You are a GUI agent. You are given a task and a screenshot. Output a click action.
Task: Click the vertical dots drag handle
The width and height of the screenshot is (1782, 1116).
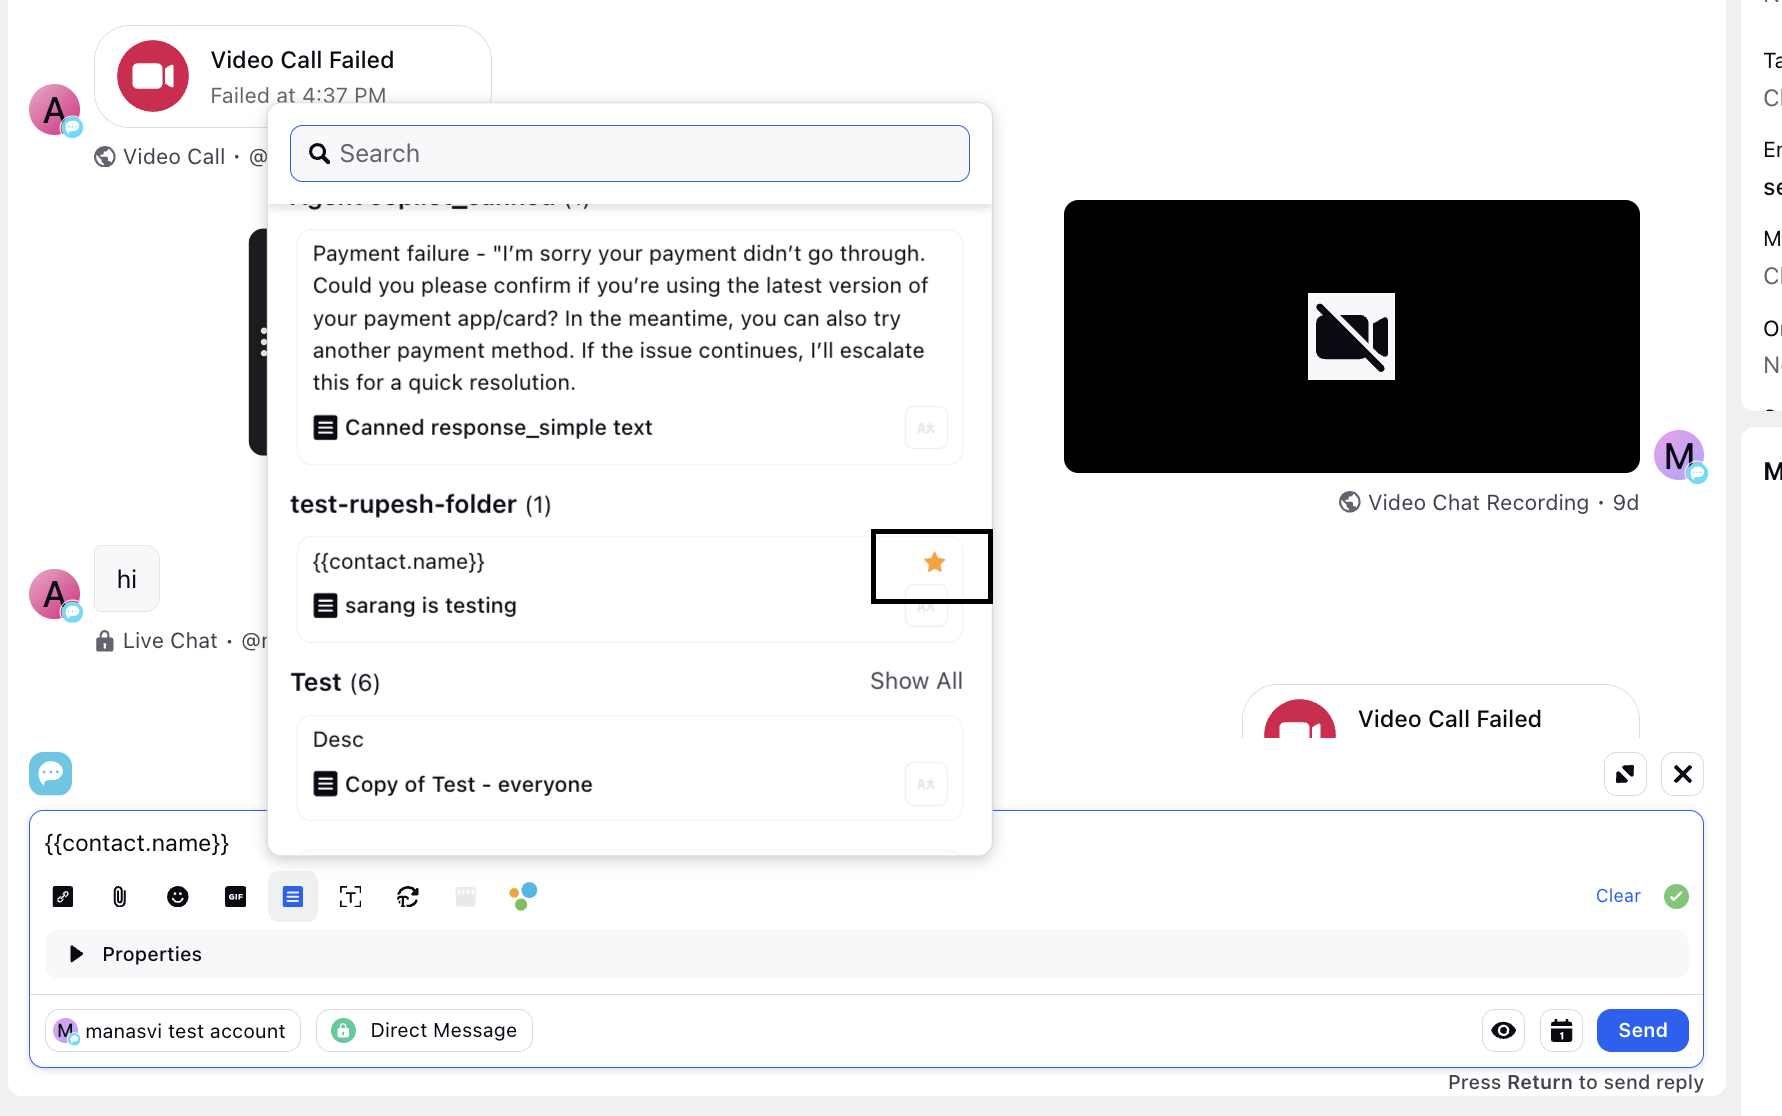263,342
